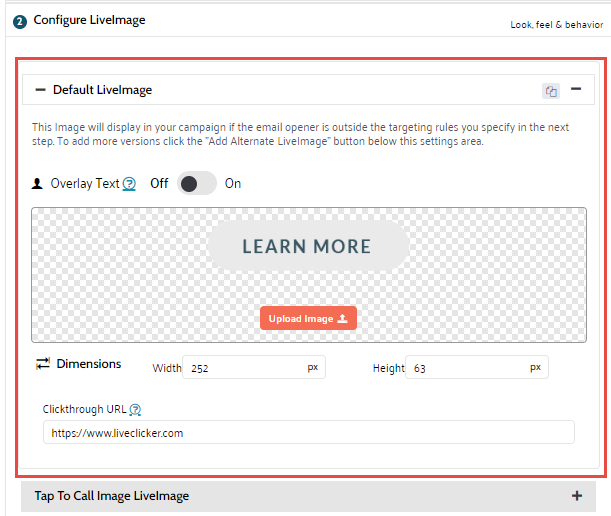Click the Upload Image button
This screenshot has height=516, width=611.
tap(308, 318)
